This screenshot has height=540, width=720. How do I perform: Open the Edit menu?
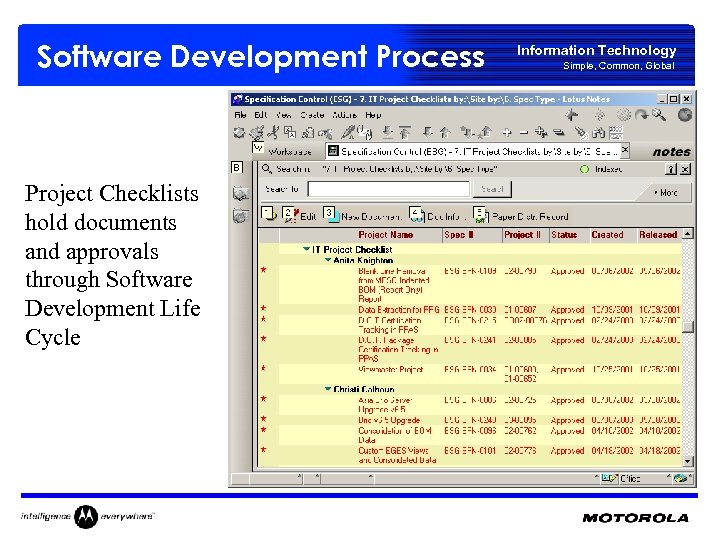coord(261,115)
